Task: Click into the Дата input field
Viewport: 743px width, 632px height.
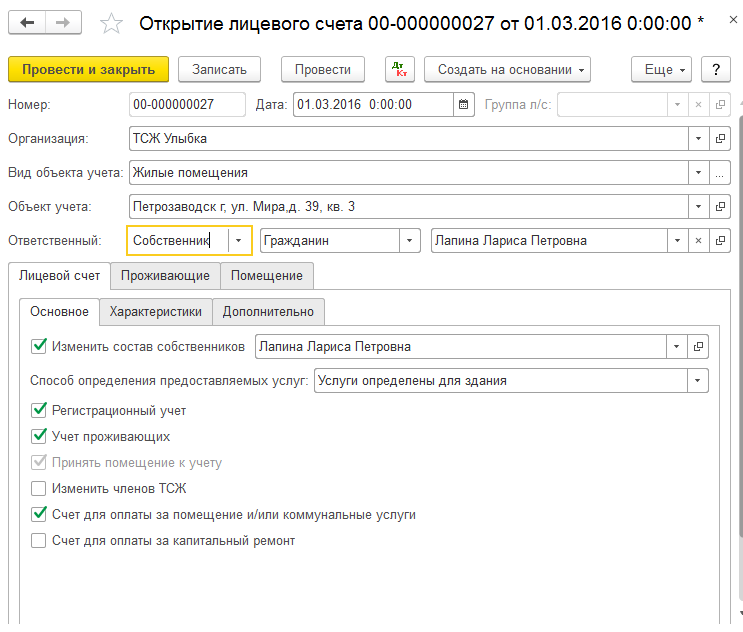Action: [373, 104]
